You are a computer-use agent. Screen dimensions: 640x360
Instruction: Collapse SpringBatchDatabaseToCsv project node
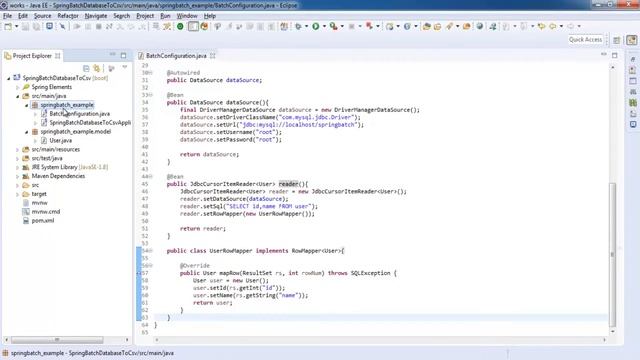(x=9, y=78)
